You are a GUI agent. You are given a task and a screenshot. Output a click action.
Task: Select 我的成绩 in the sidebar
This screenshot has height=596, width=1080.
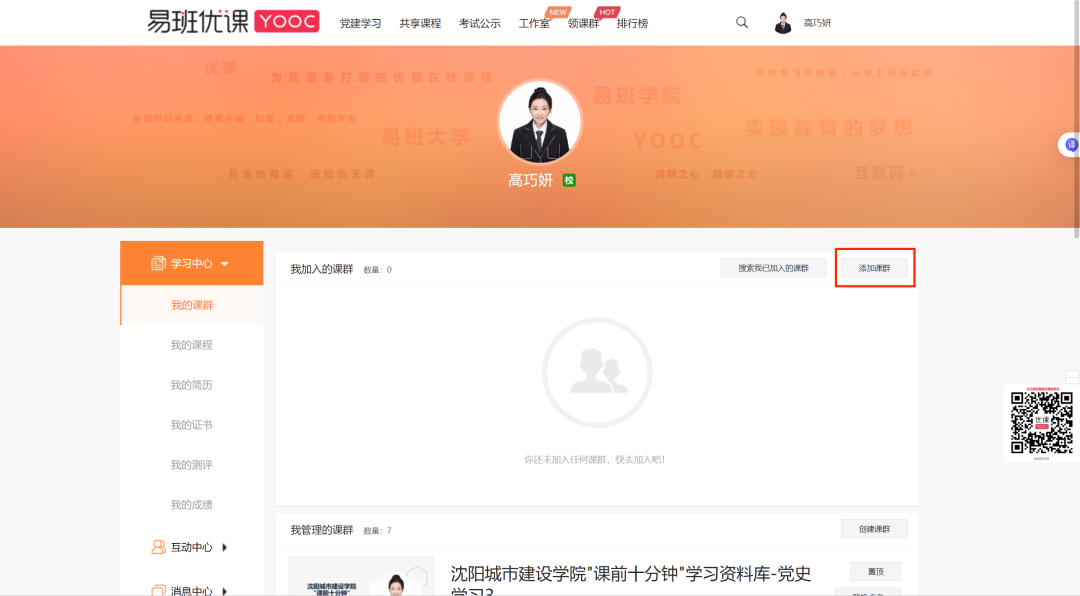coord(191,504)
